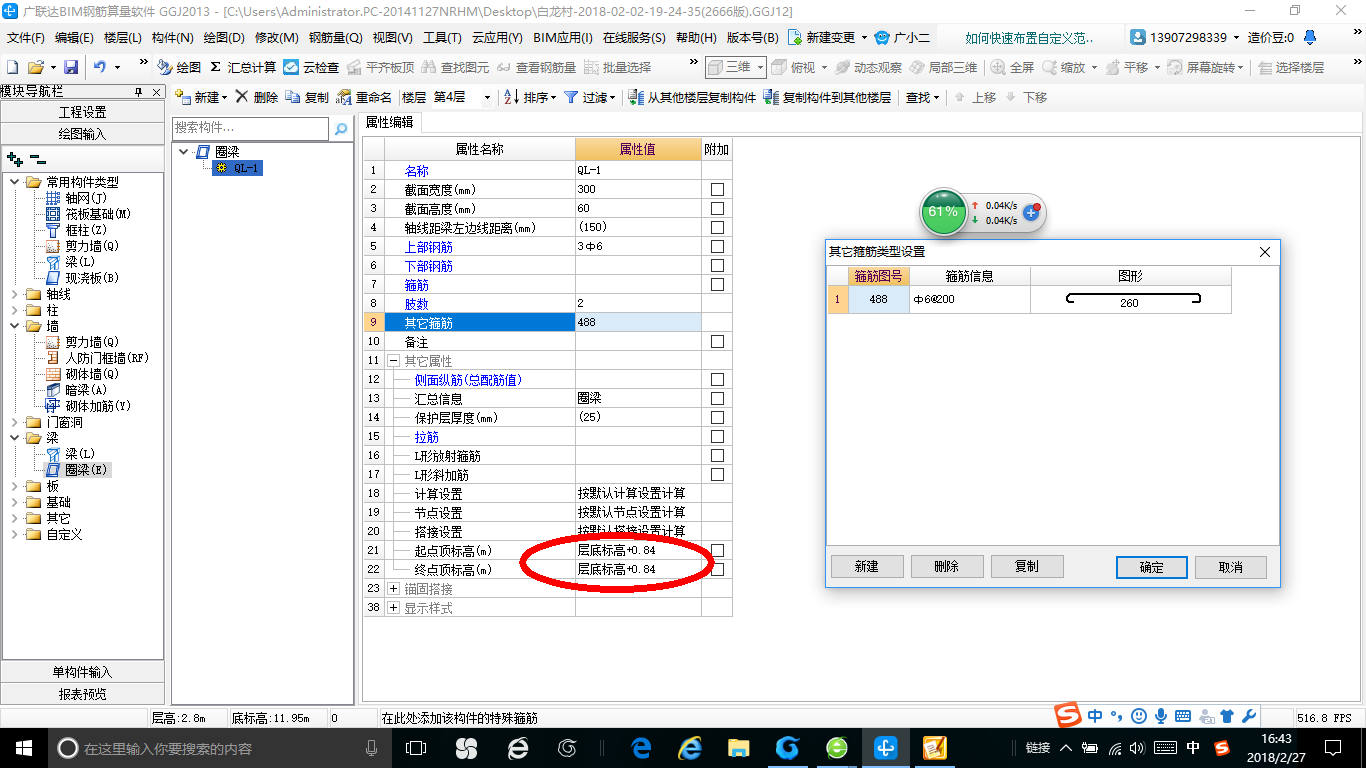Expand 门窗洞 node in navigator tree

(x=15, y=422)
